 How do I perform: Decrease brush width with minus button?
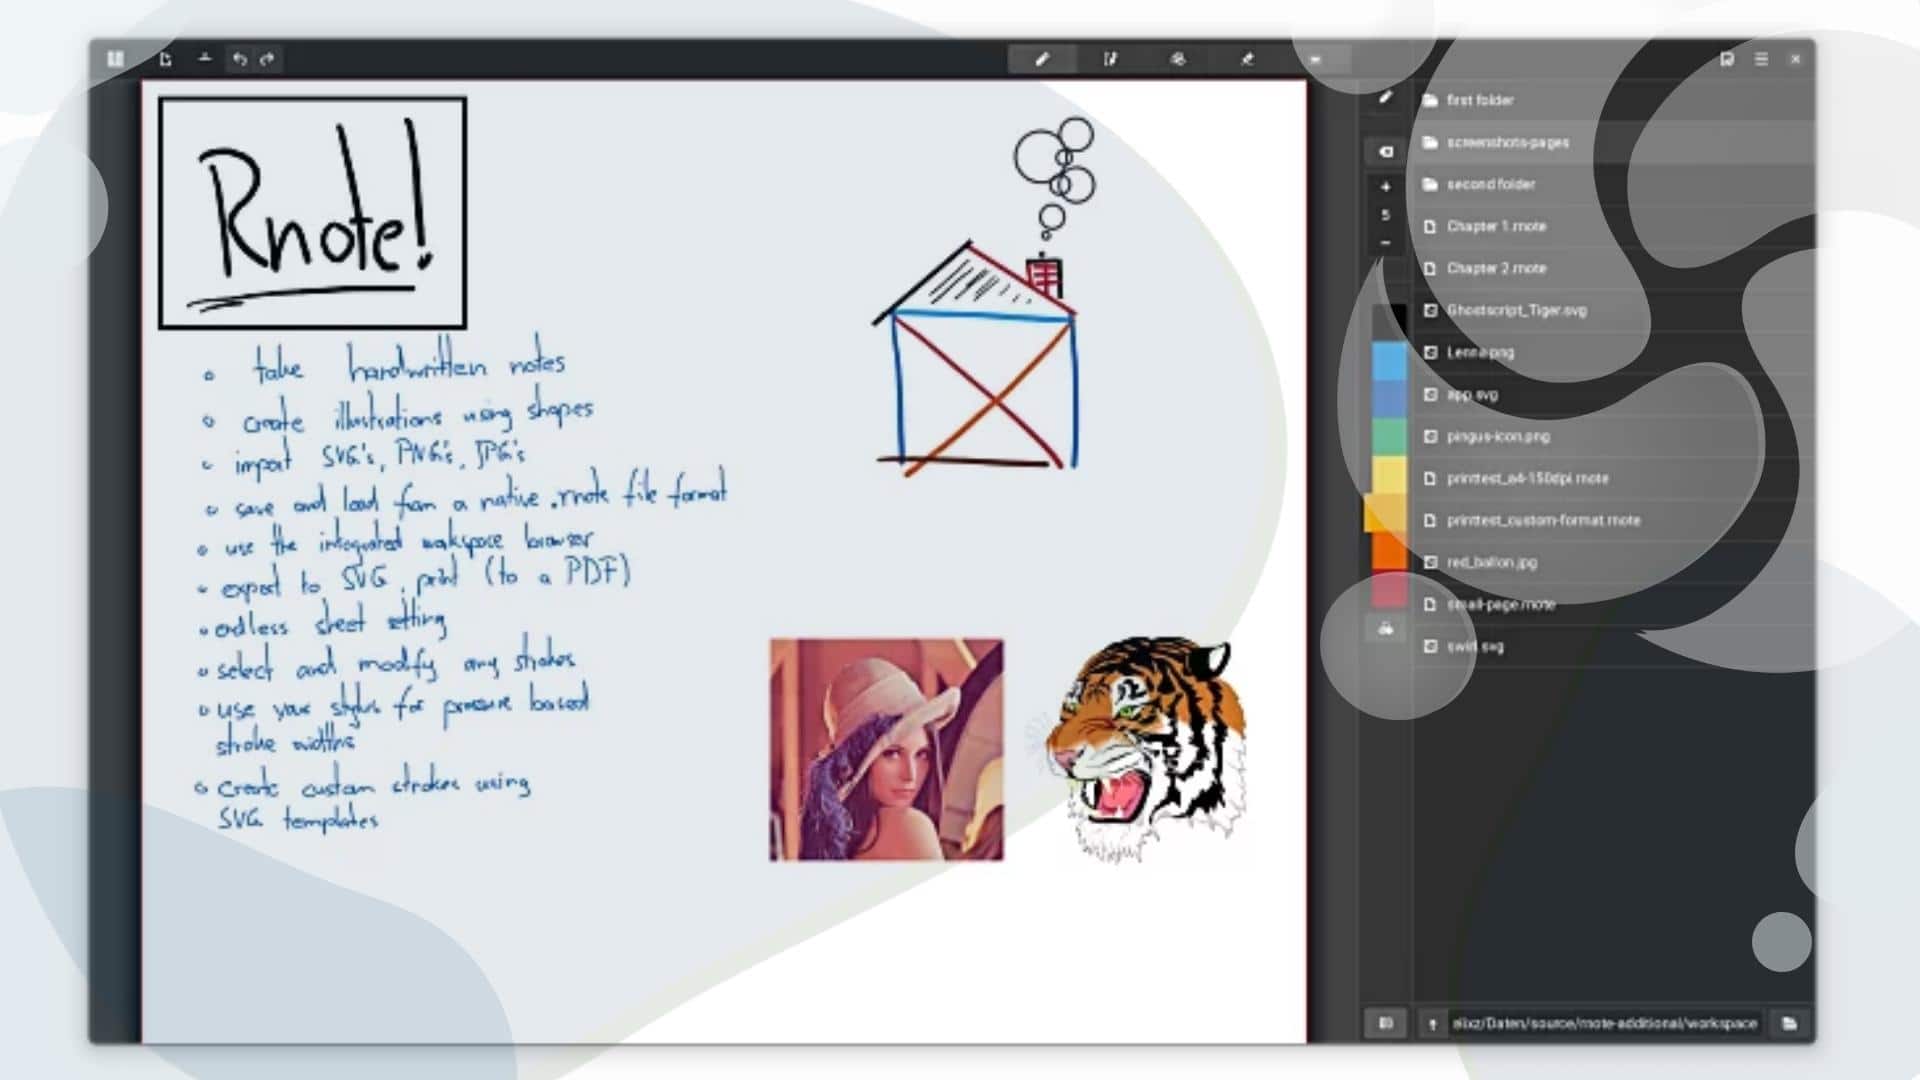pyautogui.click(x=1385, y=243)
